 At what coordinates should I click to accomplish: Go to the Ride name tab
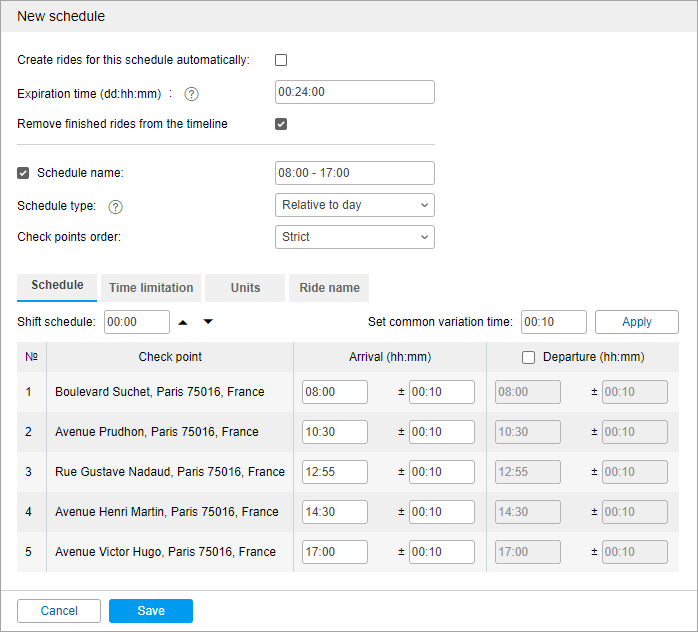pyautogui.click(x=329, y=288)
